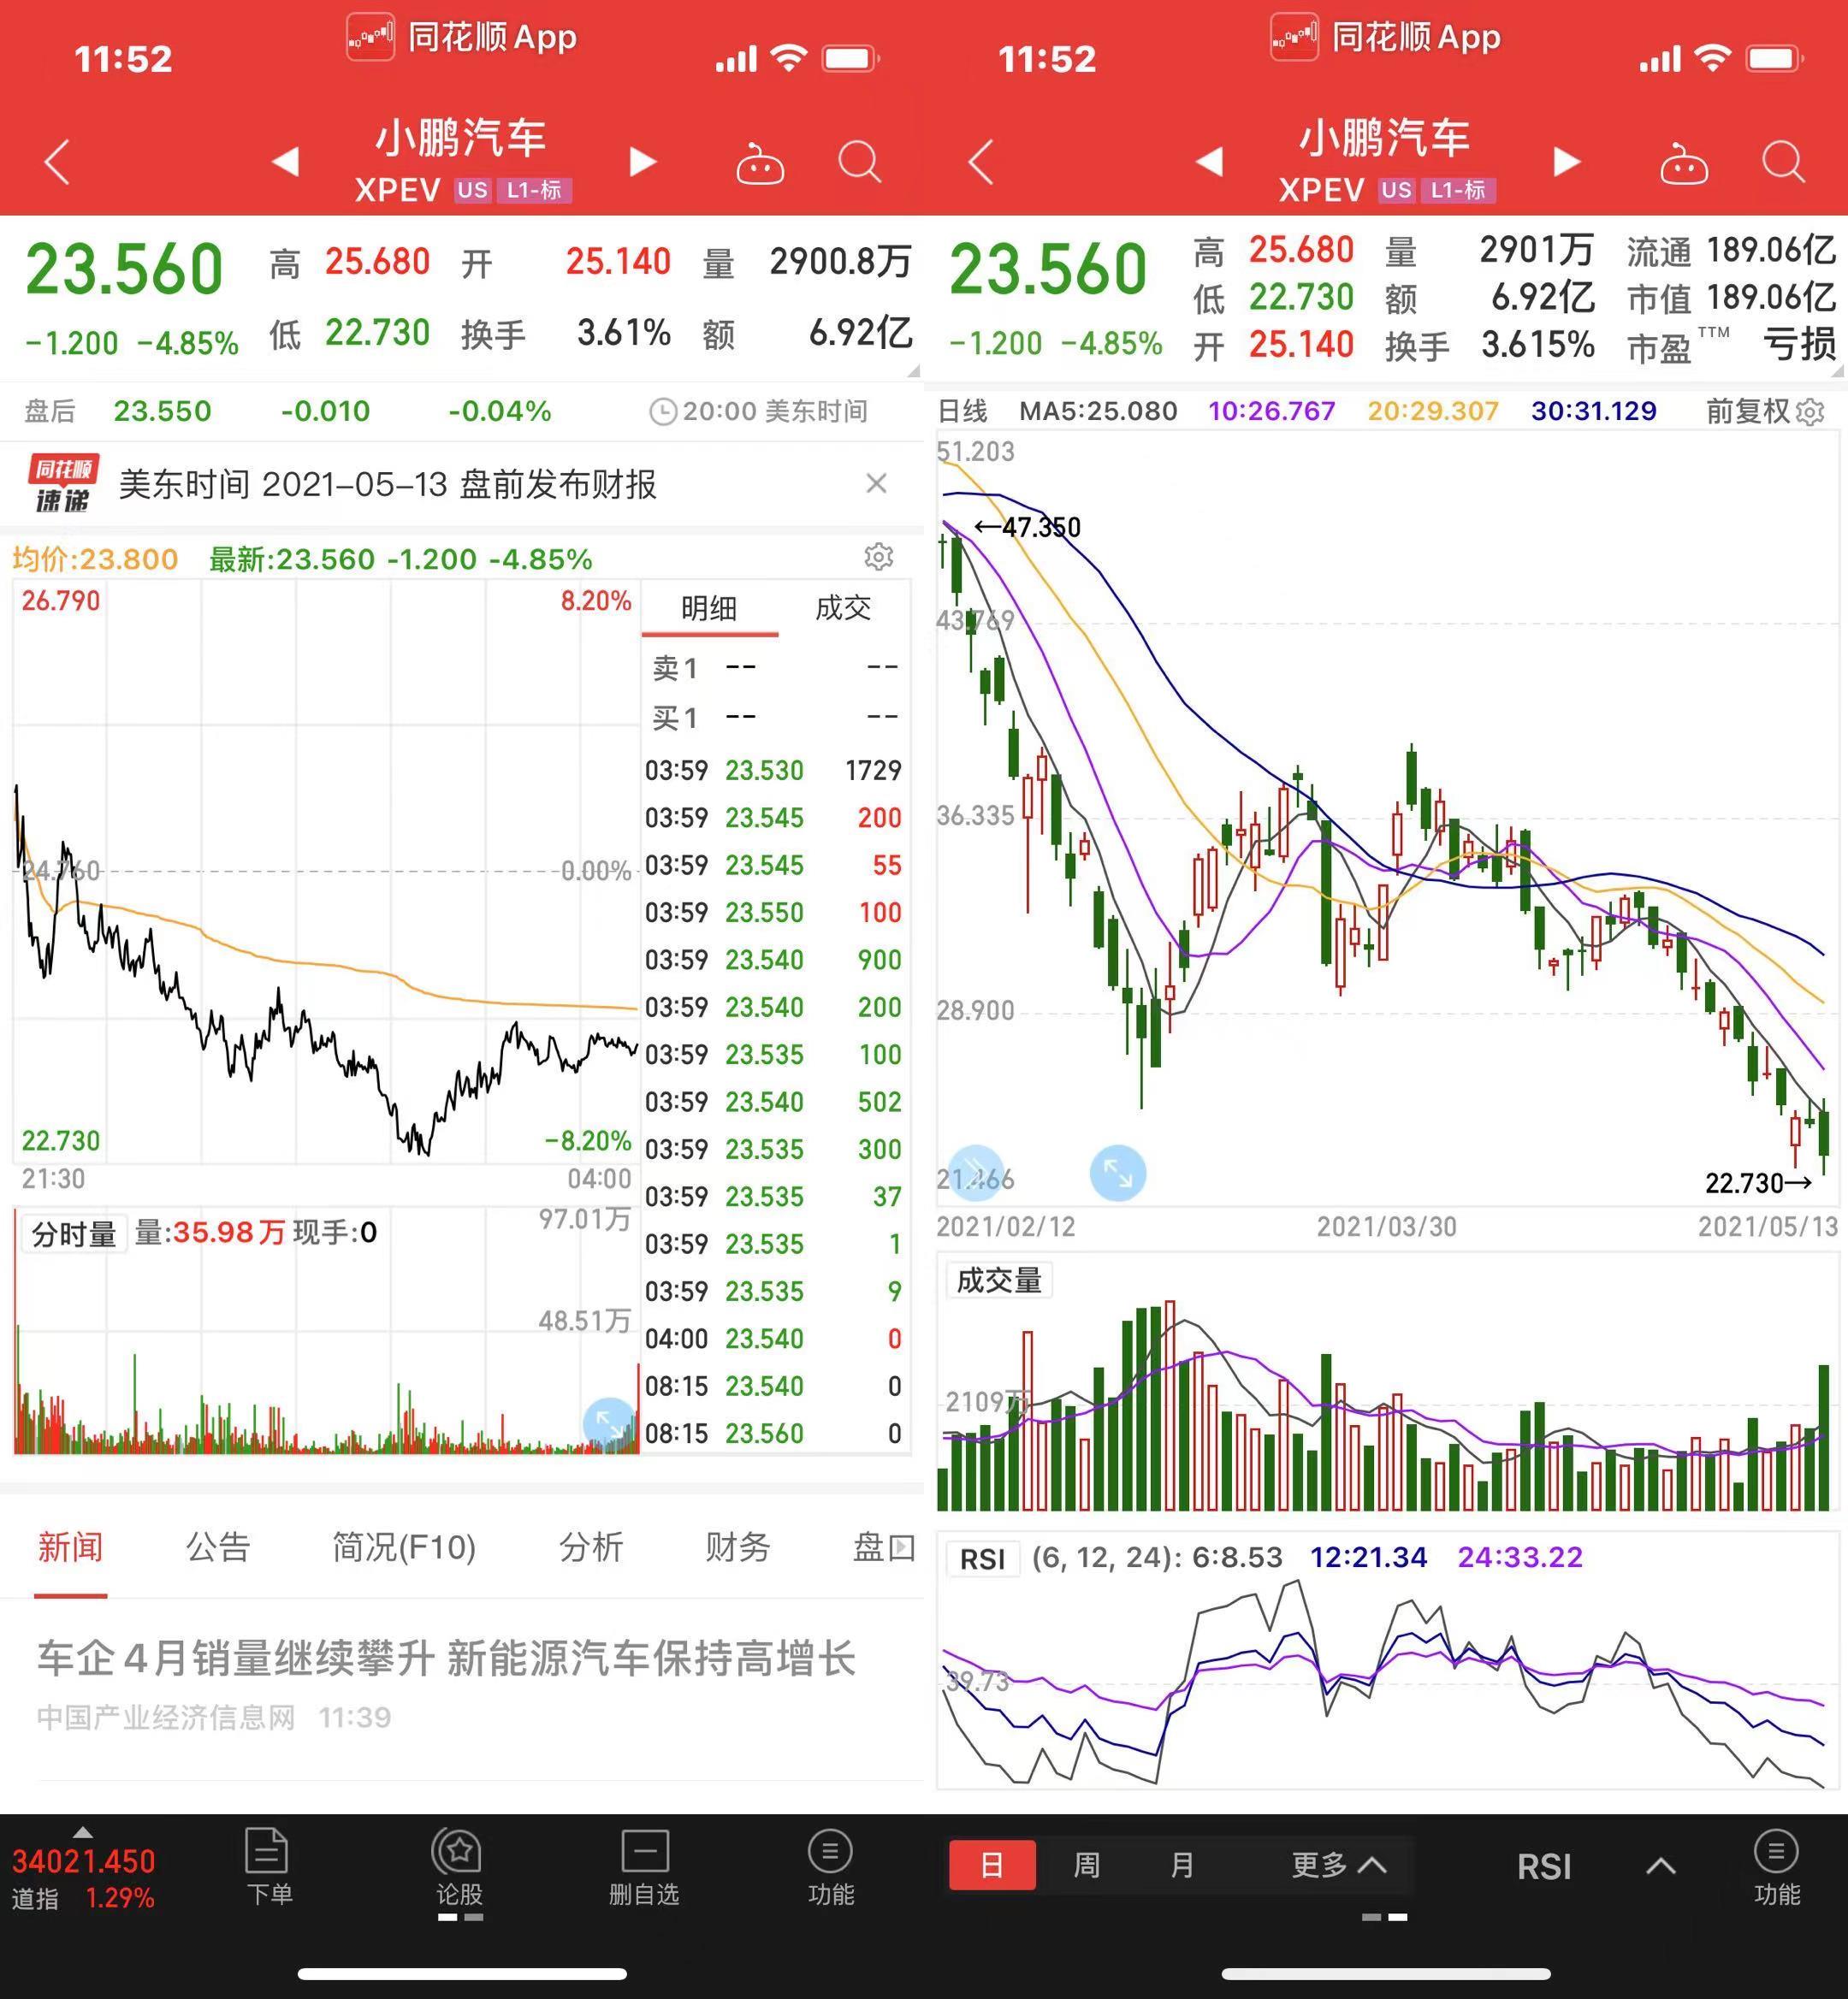1848x1999 pixels.
Task: Open intraday chart settings gear
Action: pyautogui.click(x=878, y=557)
